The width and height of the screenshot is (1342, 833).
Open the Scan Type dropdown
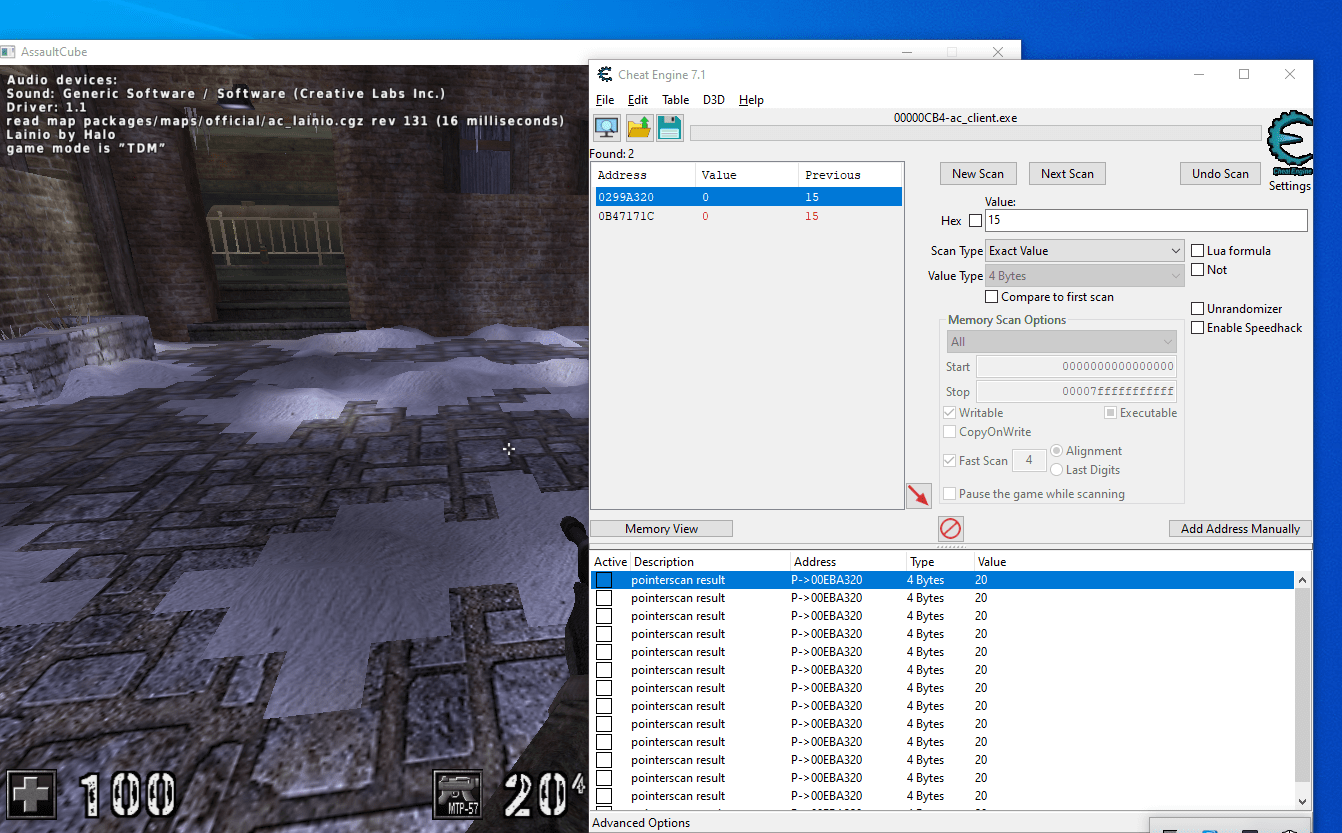(x=1085, y=251)
